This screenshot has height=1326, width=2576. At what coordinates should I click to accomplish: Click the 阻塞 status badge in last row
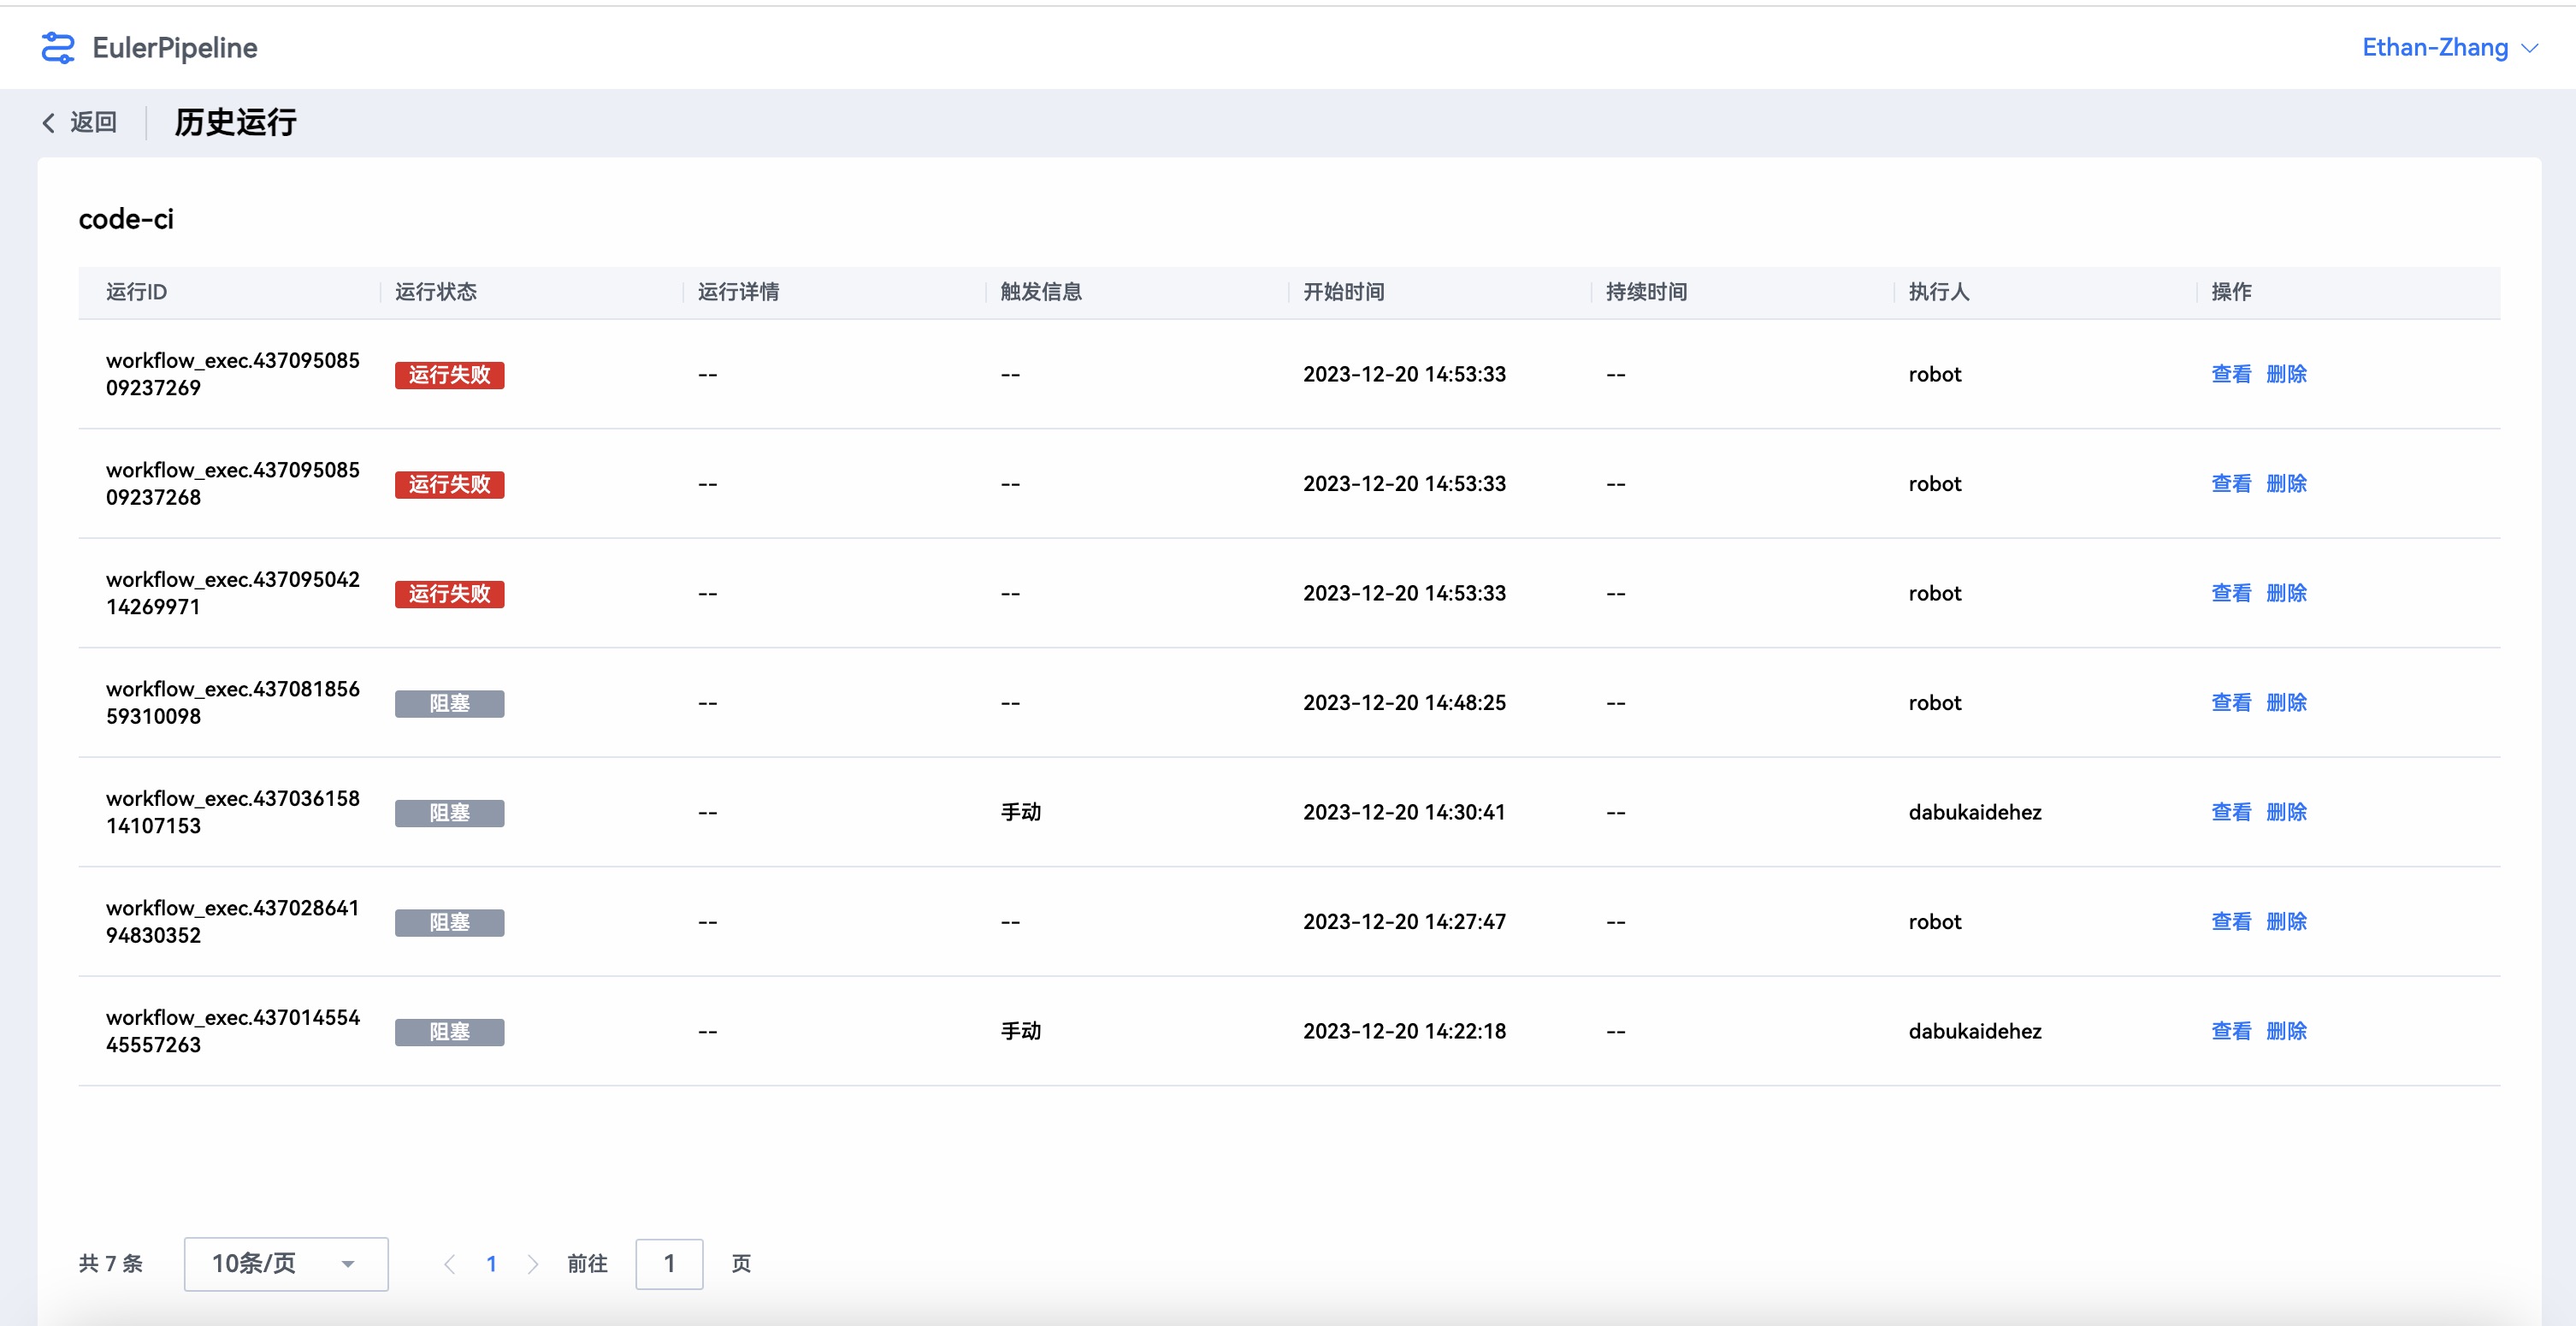pos(449,1032)
